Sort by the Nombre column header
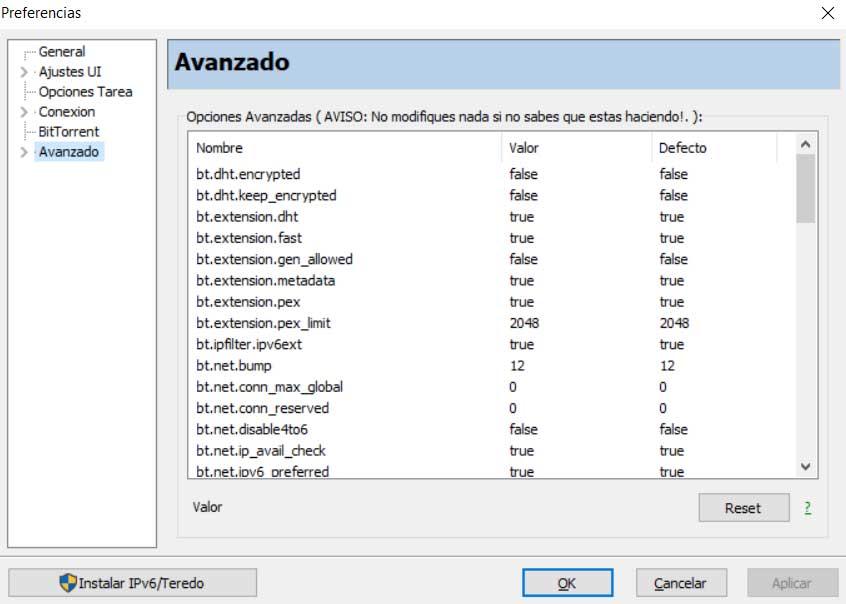The image size is (846, 604). [345, 148]
